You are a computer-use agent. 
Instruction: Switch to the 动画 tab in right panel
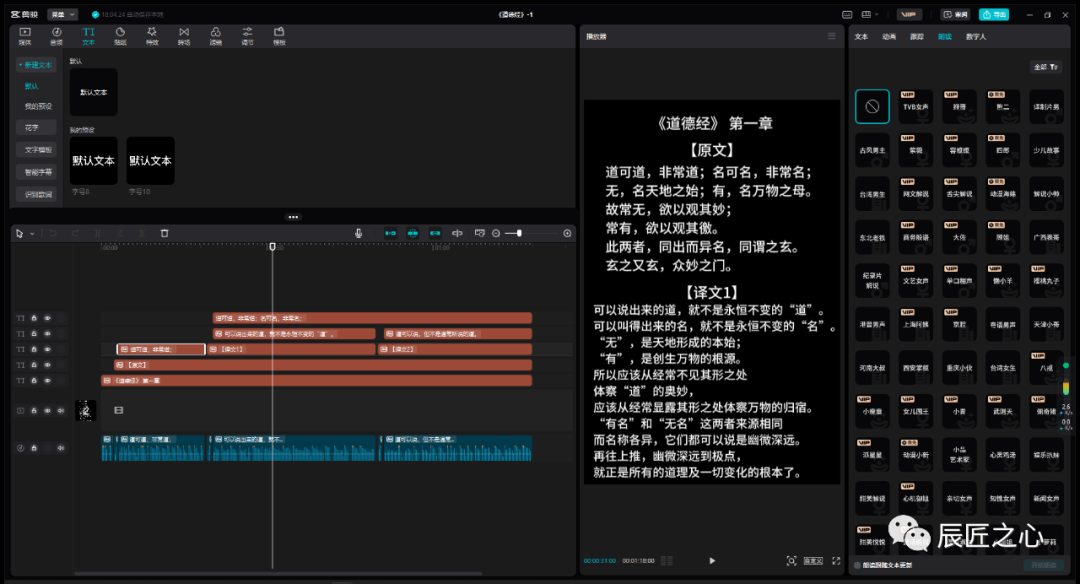click(x=889, y=36)
